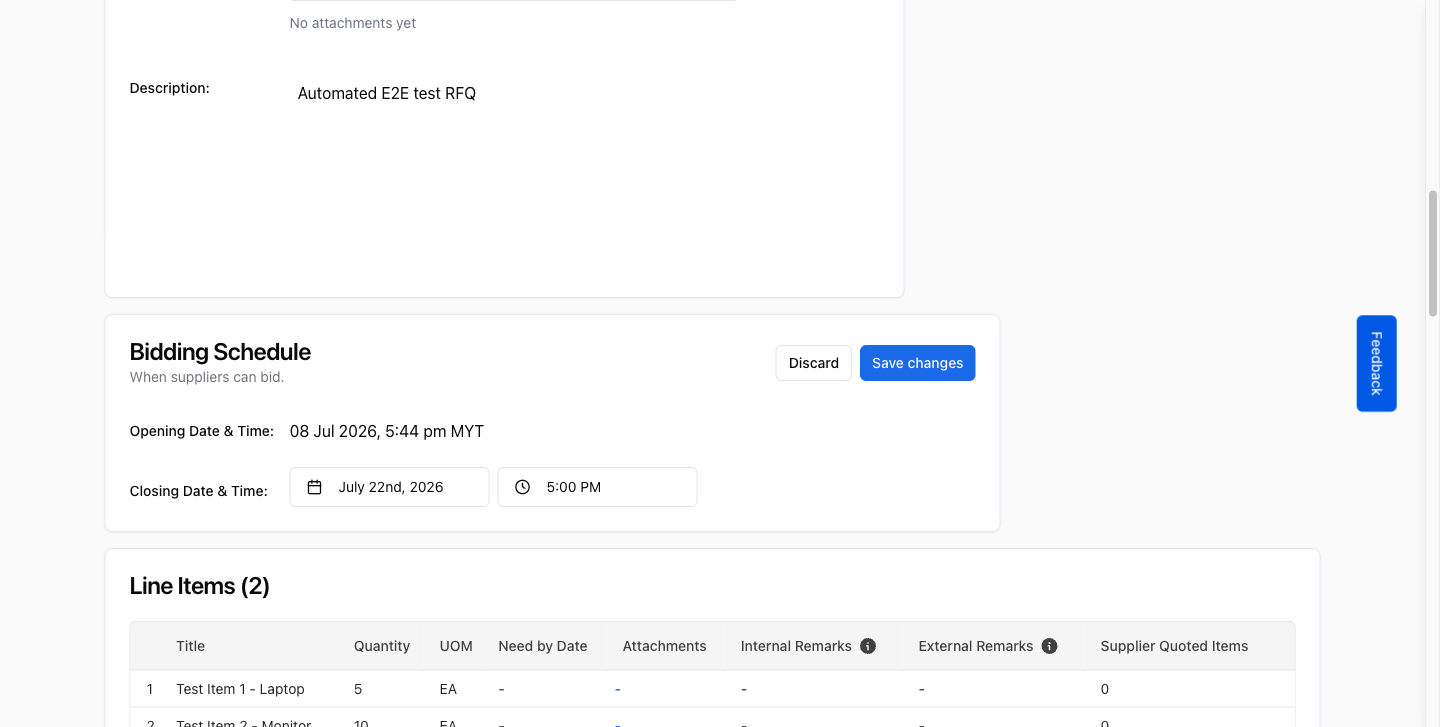Open the attachments link for Laptop row
Viewport: 1440px width, 727px height.
(618, 689)
